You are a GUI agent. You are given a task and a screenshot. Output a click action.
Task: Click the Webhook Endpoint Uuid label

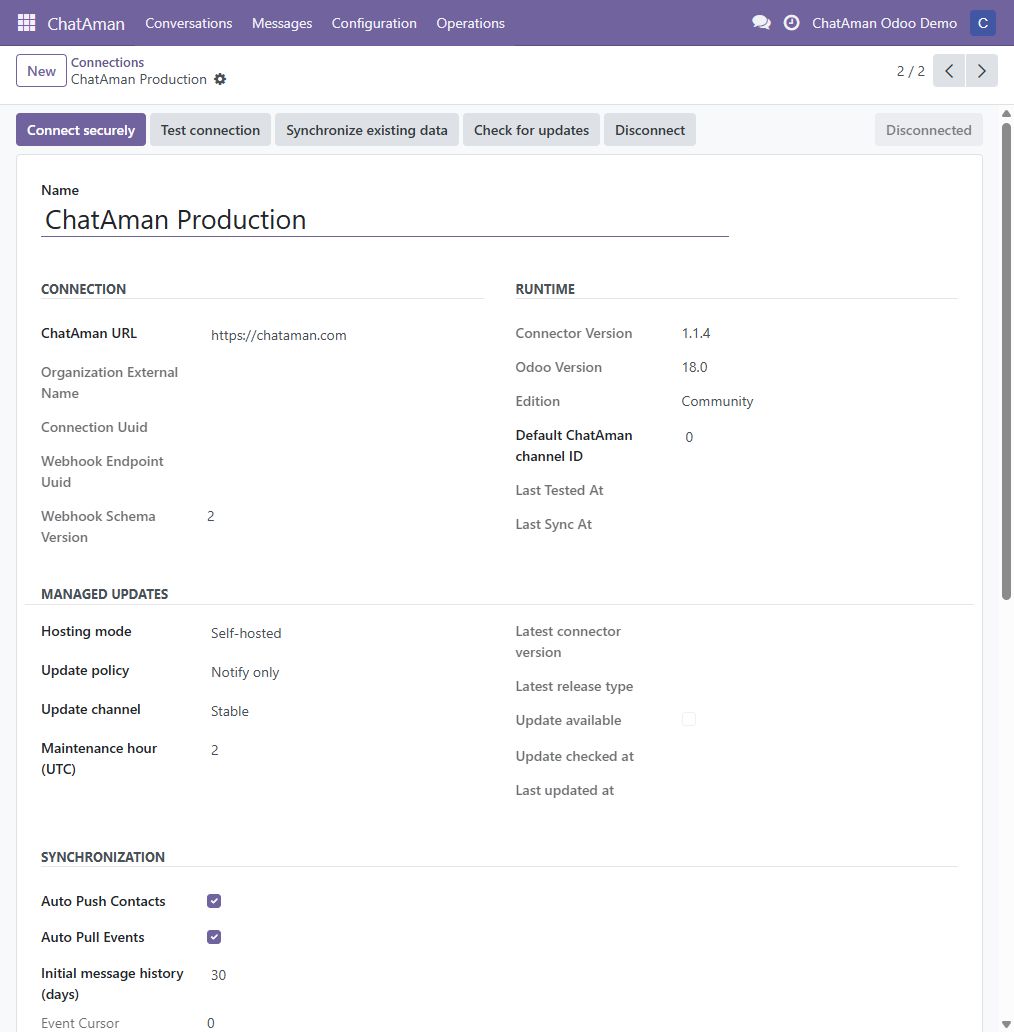(x=102, y=471)
